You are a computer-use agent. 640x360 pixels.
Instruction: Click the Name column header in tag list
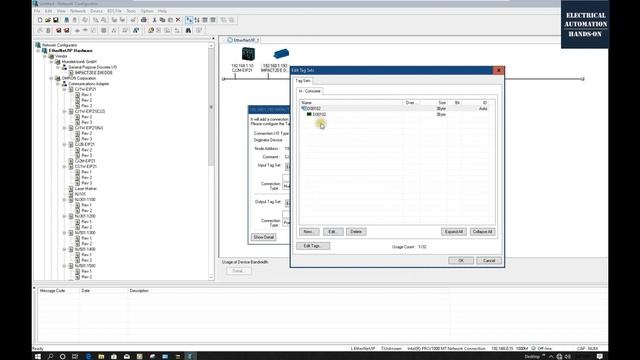point(351,102)
